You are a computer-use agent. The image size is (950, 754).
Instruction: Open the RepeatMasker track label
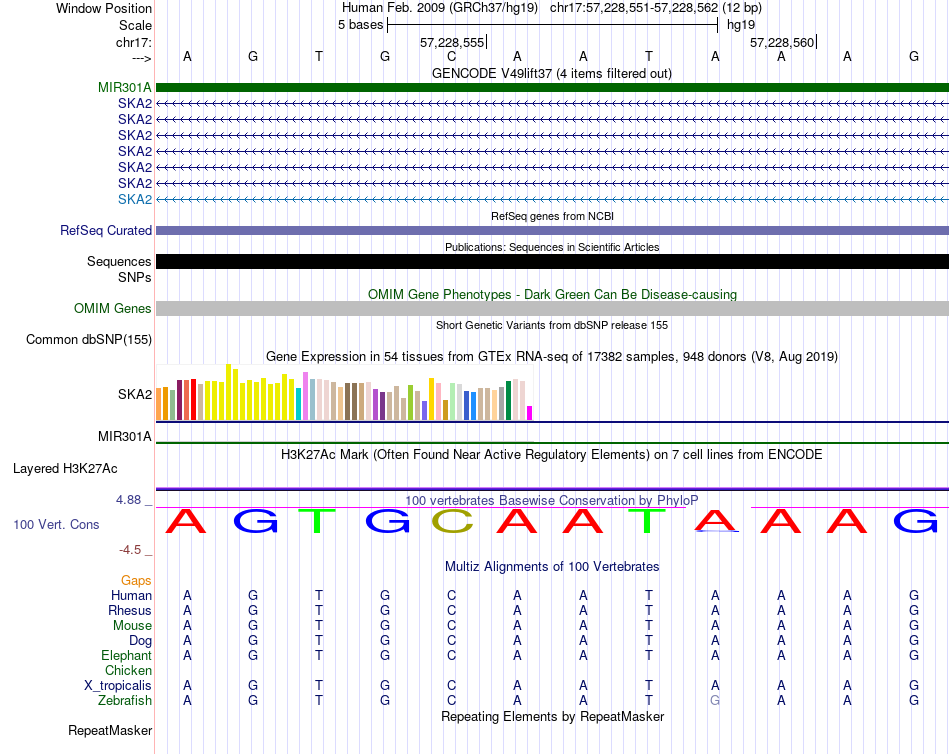click(110, 731)
